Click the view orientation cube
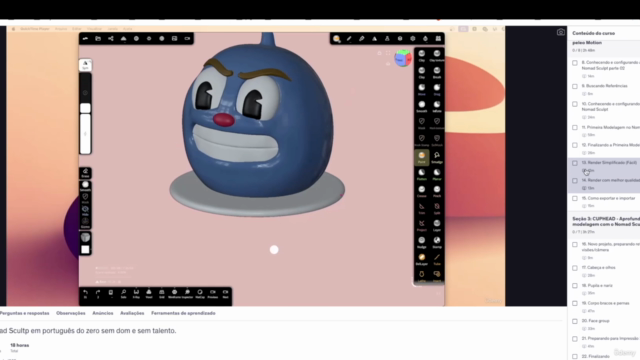Image resolution: width=640 pixels, height=360 pixels. 403,59
